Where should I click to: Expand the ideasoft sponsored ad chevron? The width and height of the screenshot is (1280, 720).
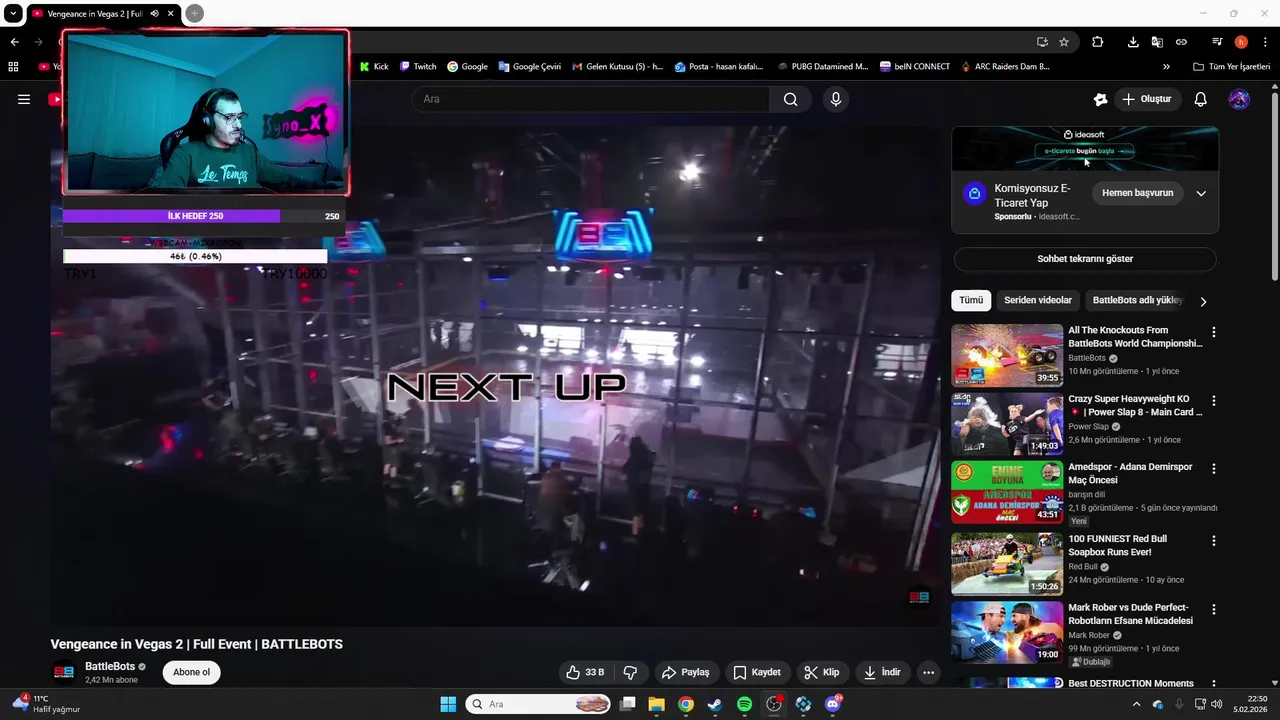(x=1201, y=193)
